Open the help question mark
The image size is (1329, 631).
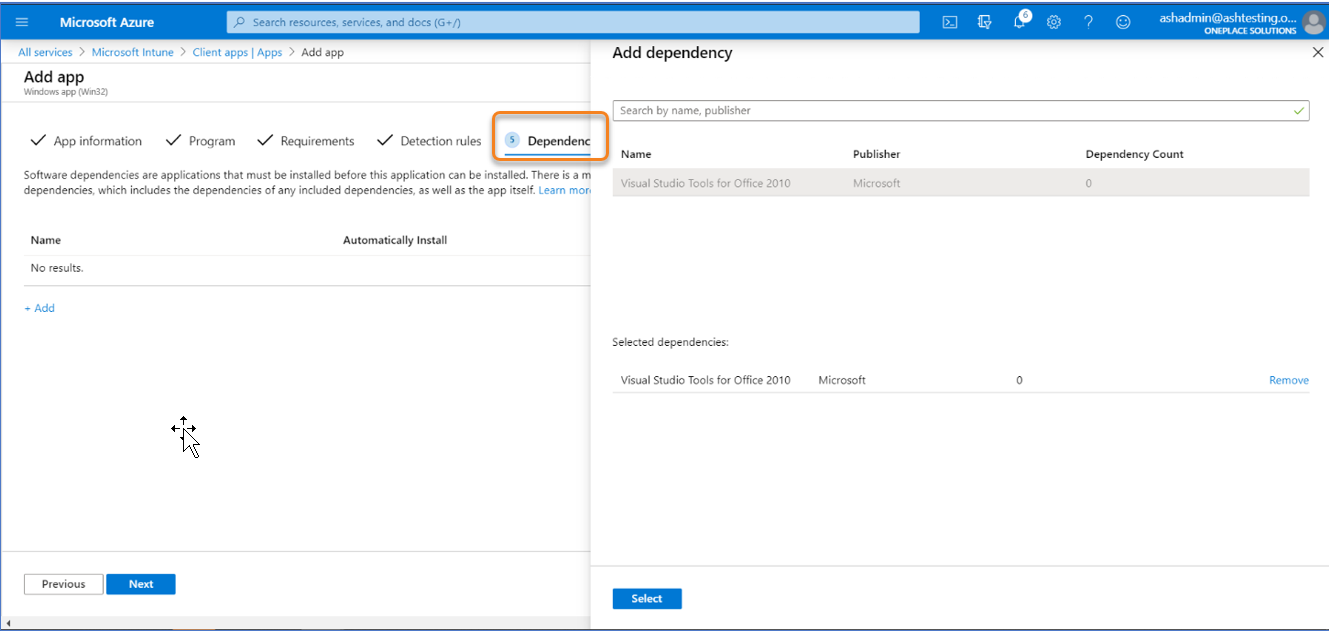point(1089,22)
